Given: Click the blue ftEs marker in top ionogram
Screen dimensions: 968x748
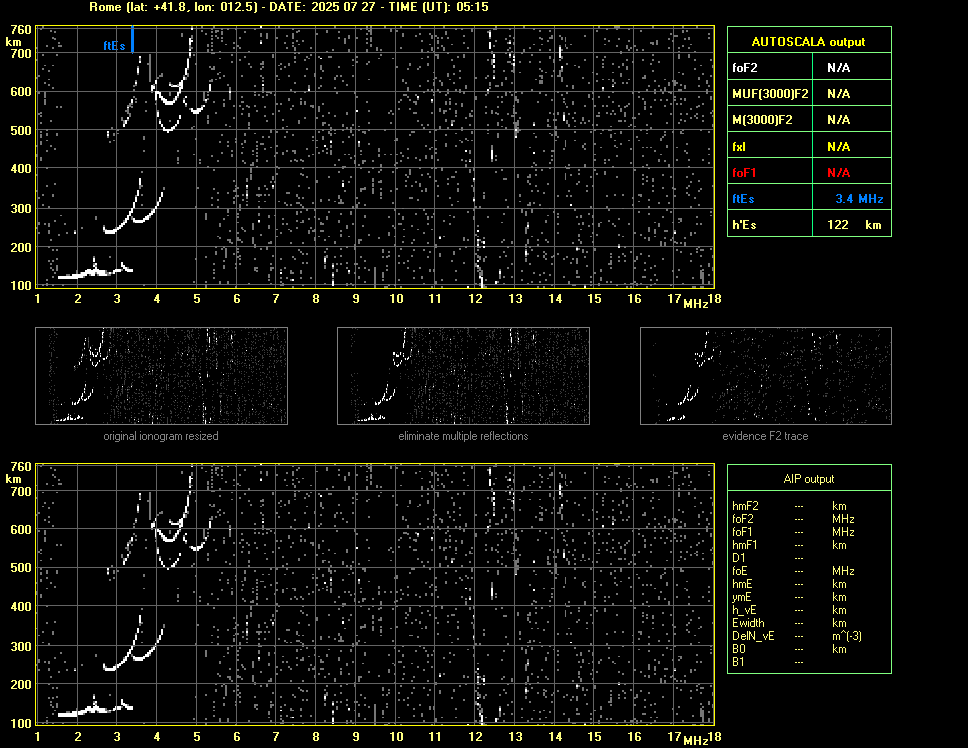Looking at the screenshot, I should 132,39.
